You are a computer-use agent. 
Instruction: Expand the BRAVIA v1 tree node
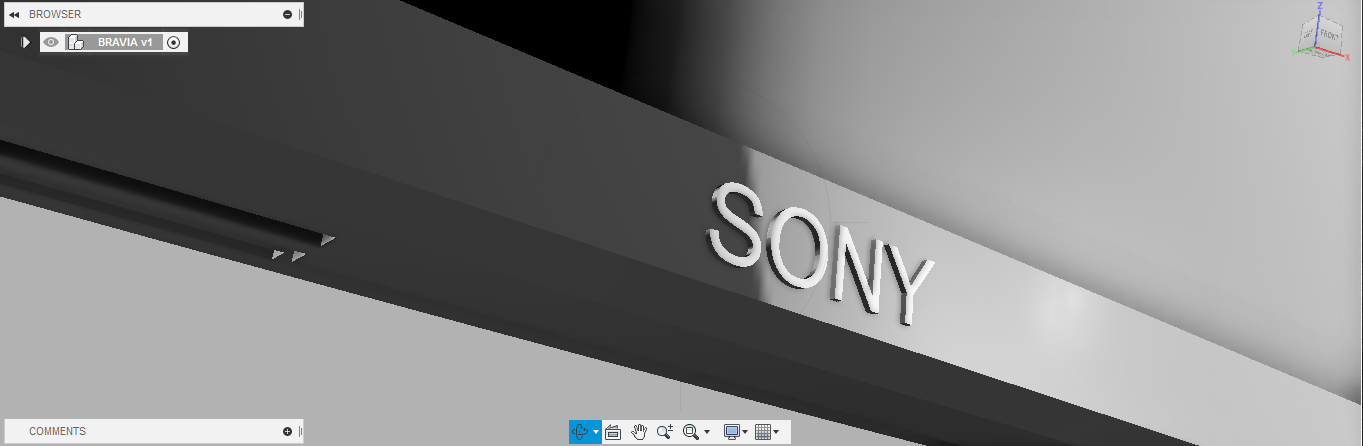[x=25, y=42]
